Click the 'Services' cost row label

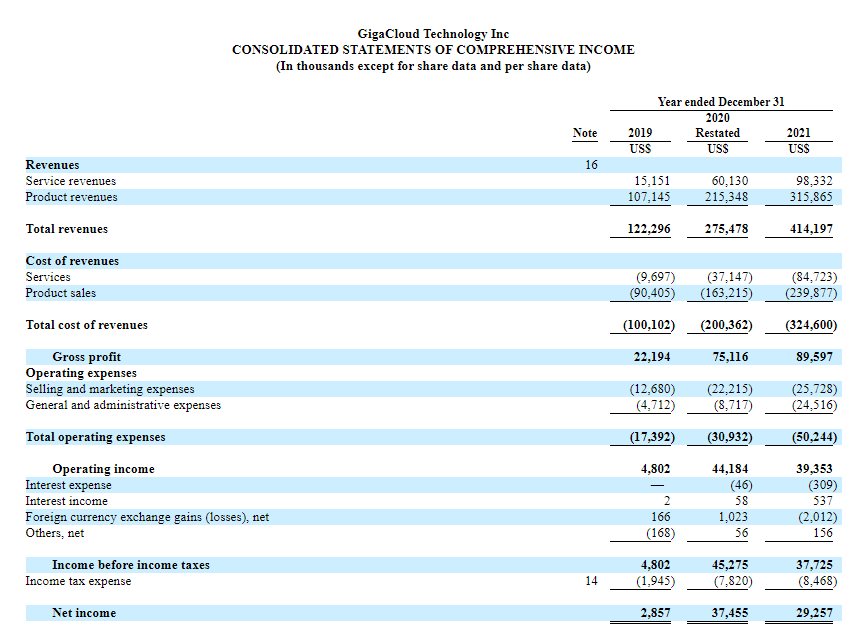tap(48, 277)
